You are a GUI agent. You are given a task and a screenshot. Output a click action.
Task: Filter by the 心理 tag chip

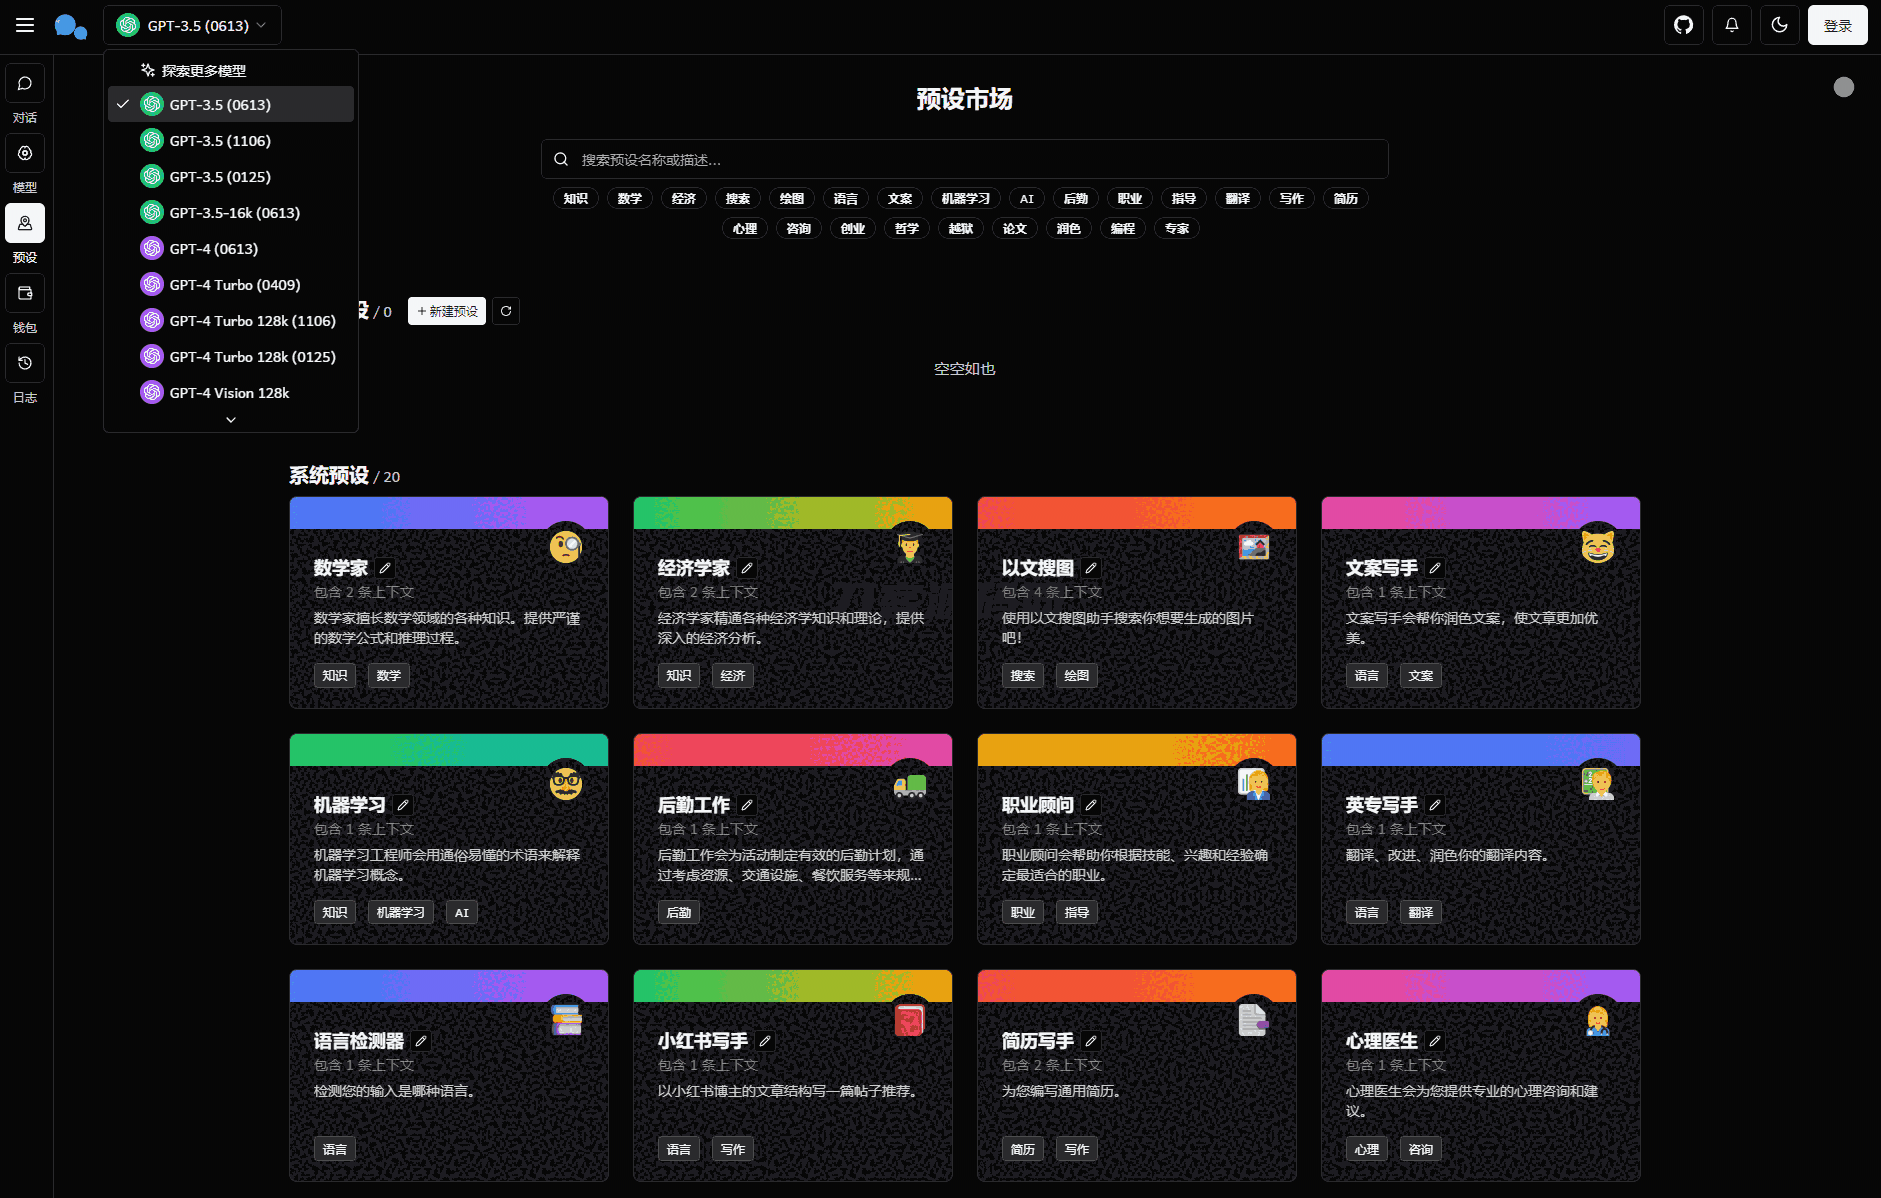click(745, 228)
